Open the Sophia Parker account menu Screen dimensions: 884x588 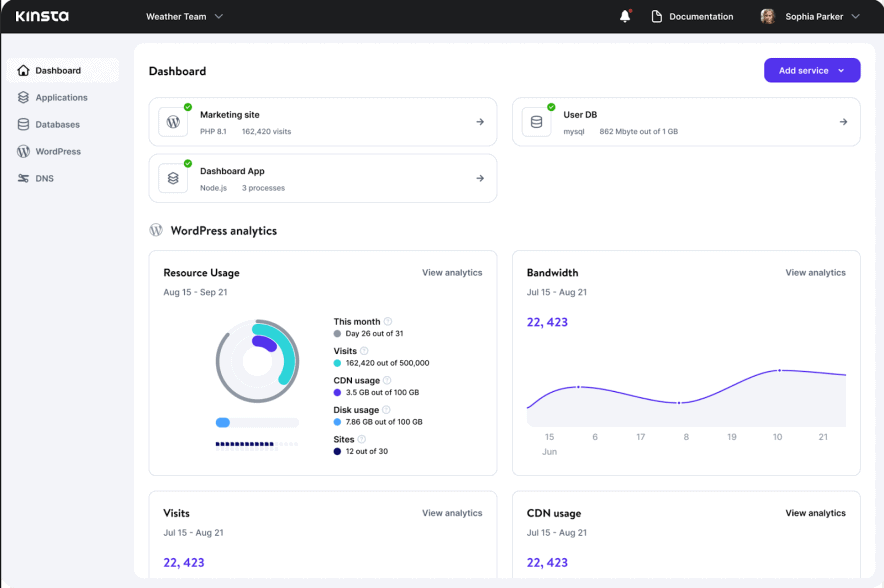click(x=809, y=16)
